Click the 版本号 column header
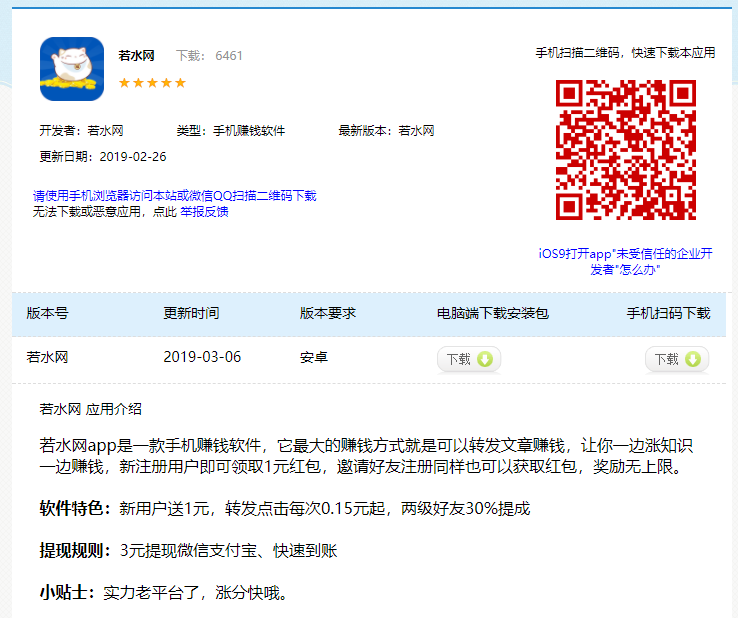Viewport: 738px width, 618px height. pos(48,313)
